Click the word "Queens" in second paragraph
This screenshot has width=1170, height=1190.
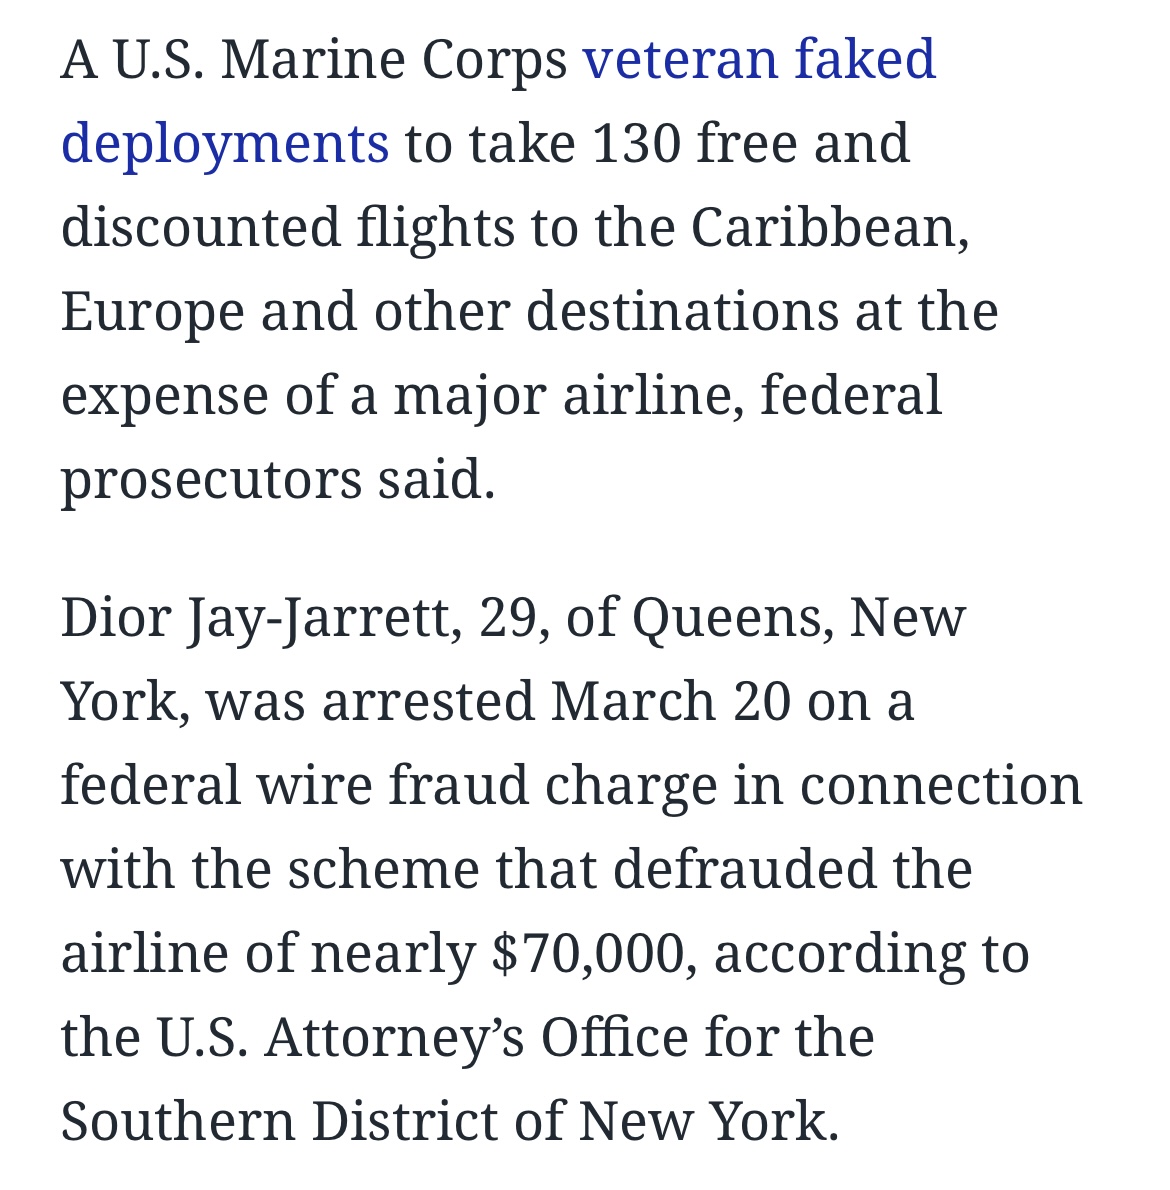(x=727, y=620)
